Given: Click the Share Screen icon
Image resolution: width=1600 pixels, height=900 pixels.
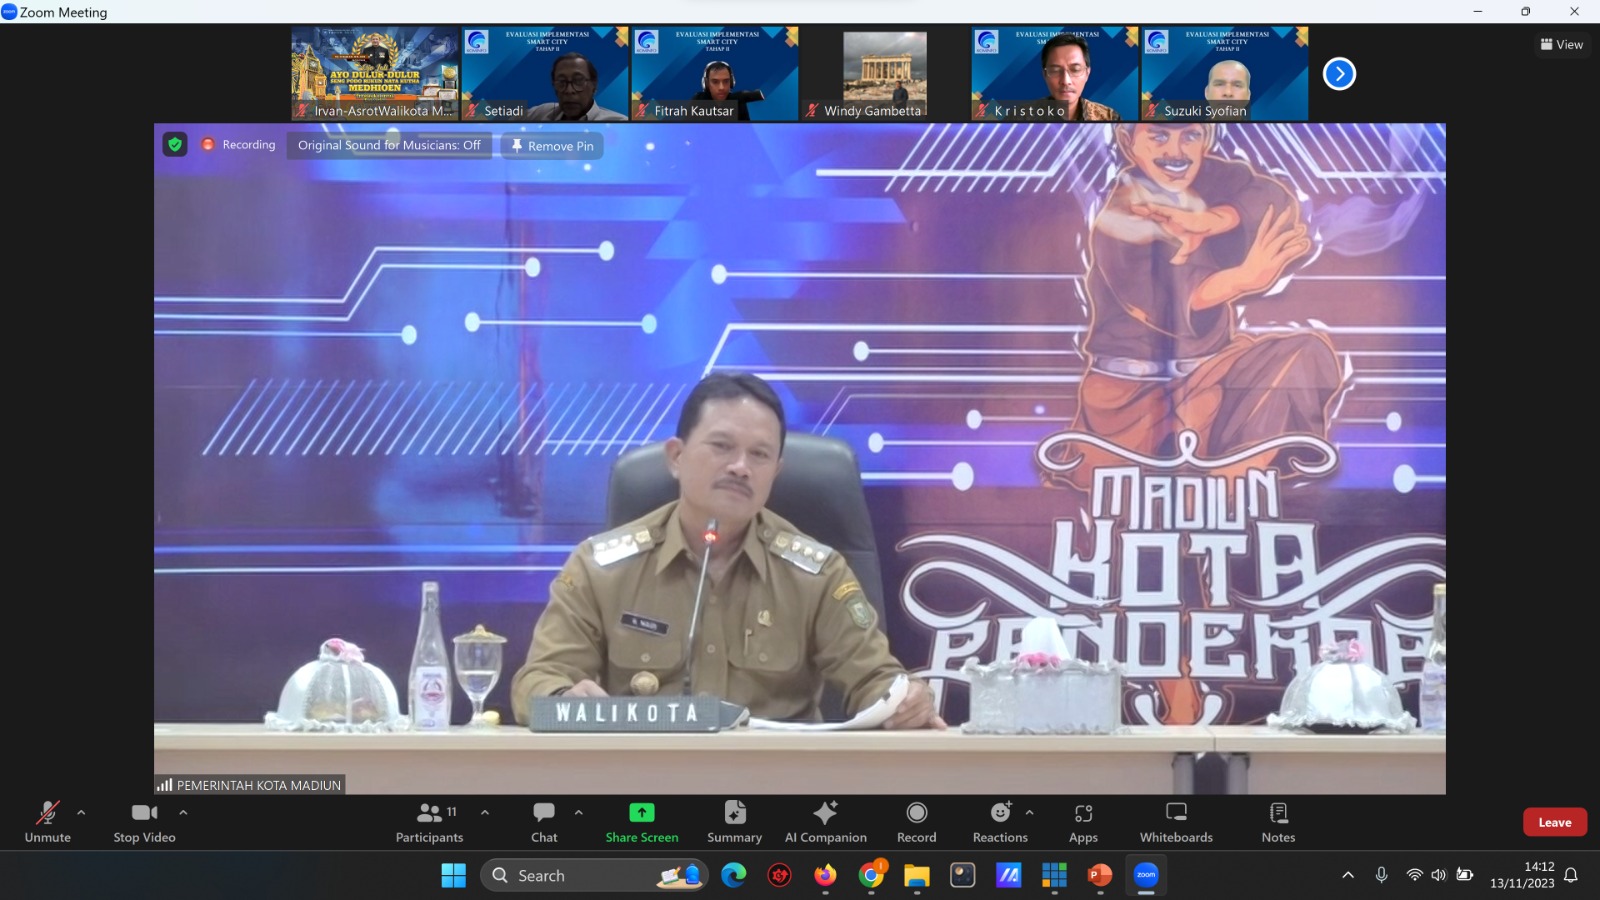Looking at the screenshot, I should coord(641,813).
